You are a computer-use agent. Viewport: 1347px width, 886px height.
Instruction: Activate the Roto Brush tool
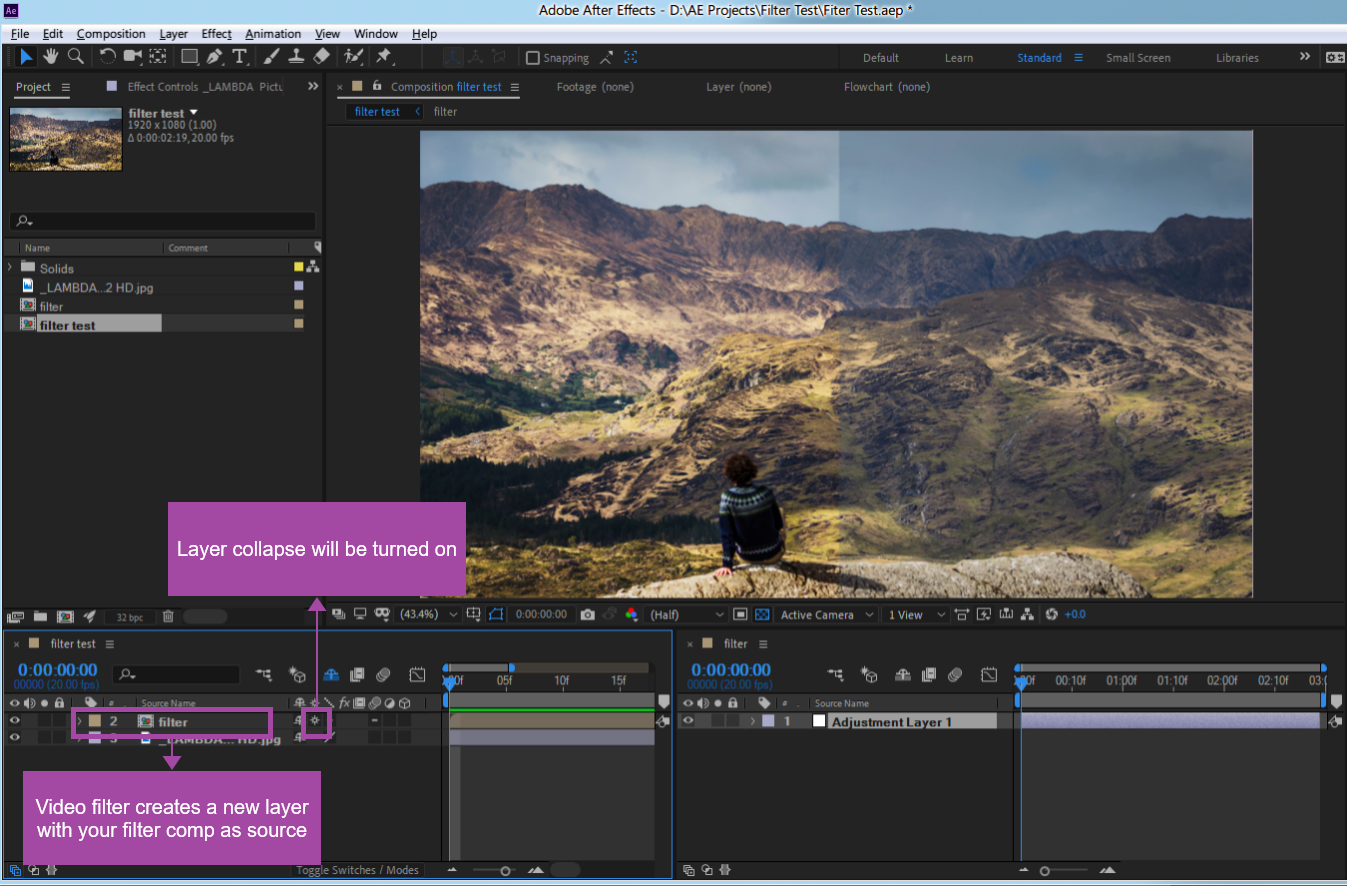click(353, 57)
